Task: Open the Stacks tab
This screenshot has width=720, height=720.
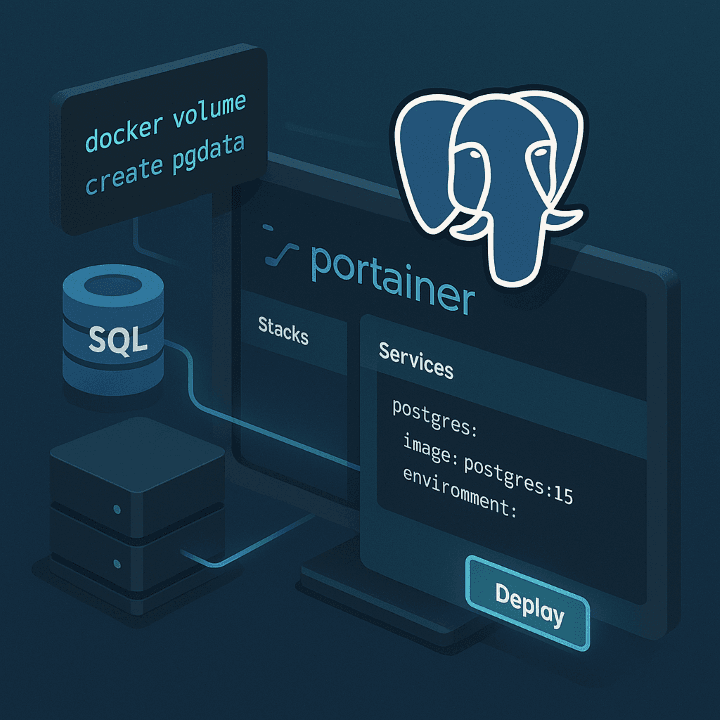Action: click(x=283, y=331)
